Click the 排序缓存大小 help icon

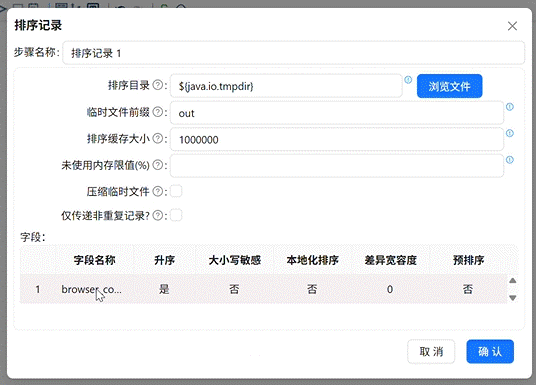[x=158, y=138]
